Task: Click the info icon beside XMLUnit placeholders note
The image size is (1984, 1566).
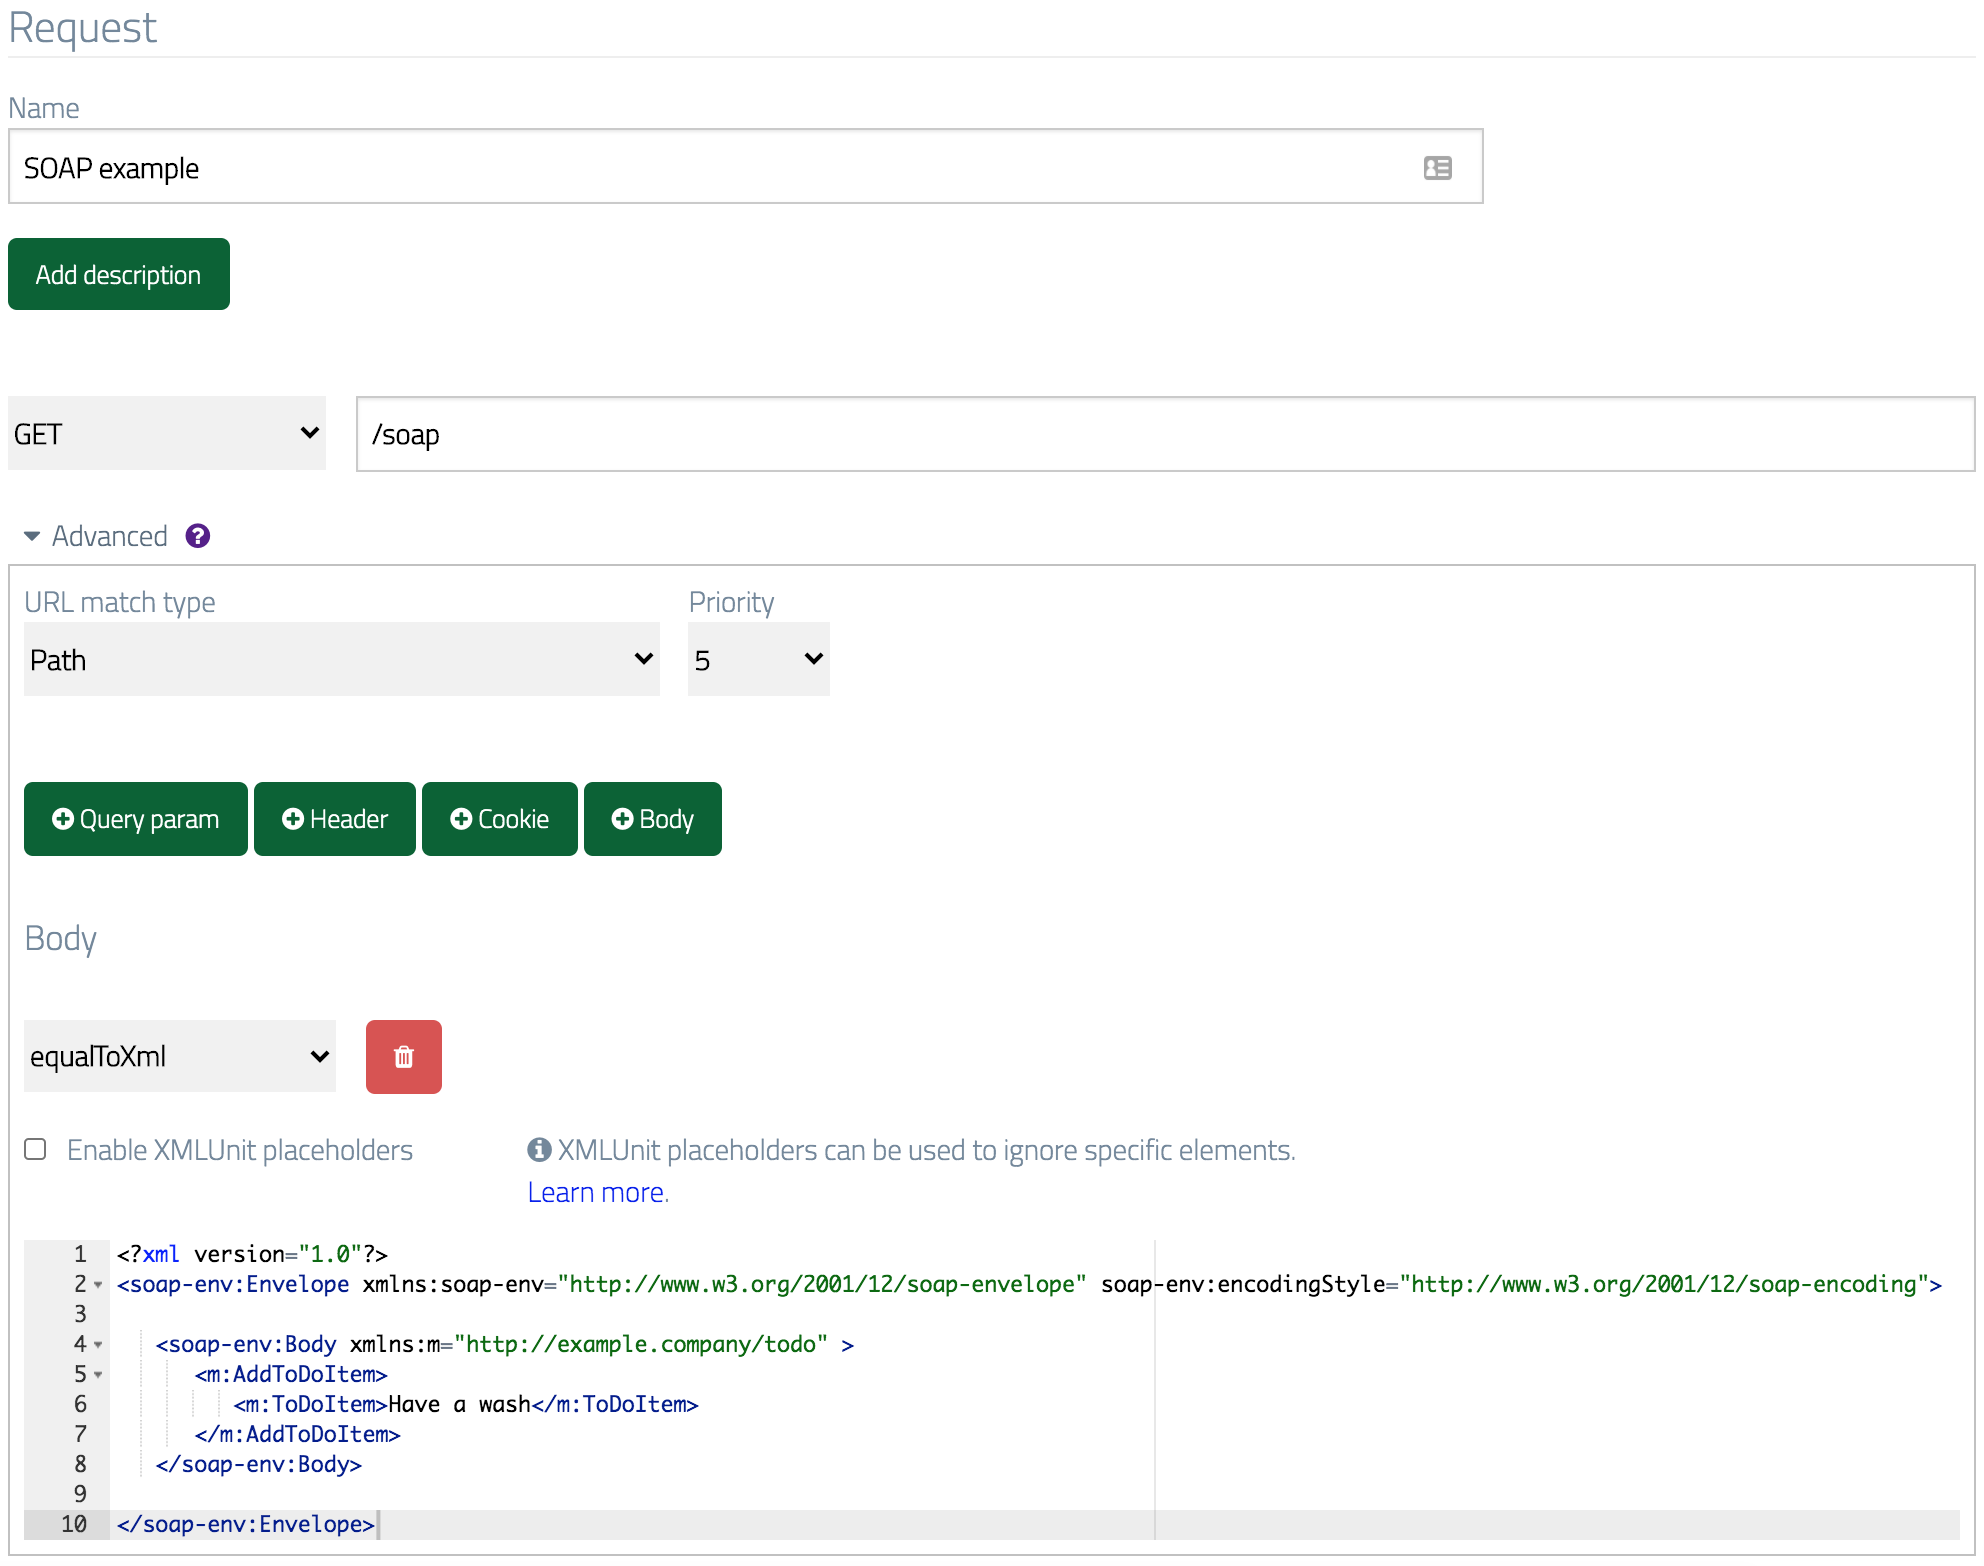Action: (538, 1149)
